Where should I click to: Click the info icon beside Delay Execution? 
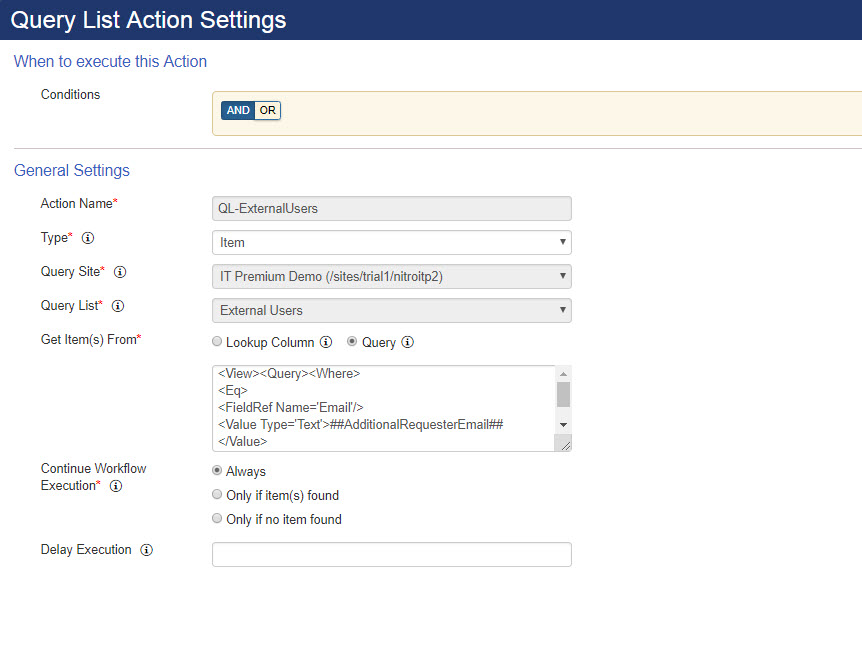point(147,550)
